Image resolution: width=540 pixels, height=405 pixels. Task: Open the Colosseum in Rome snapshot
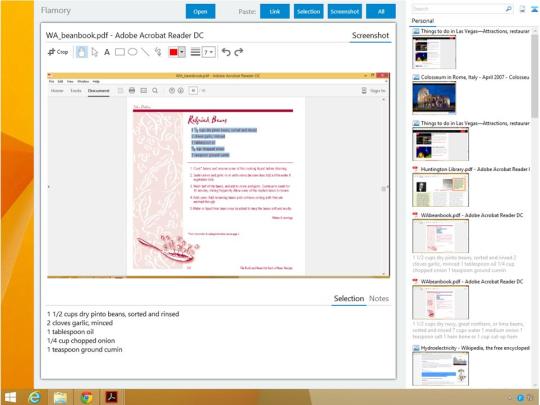475,77
